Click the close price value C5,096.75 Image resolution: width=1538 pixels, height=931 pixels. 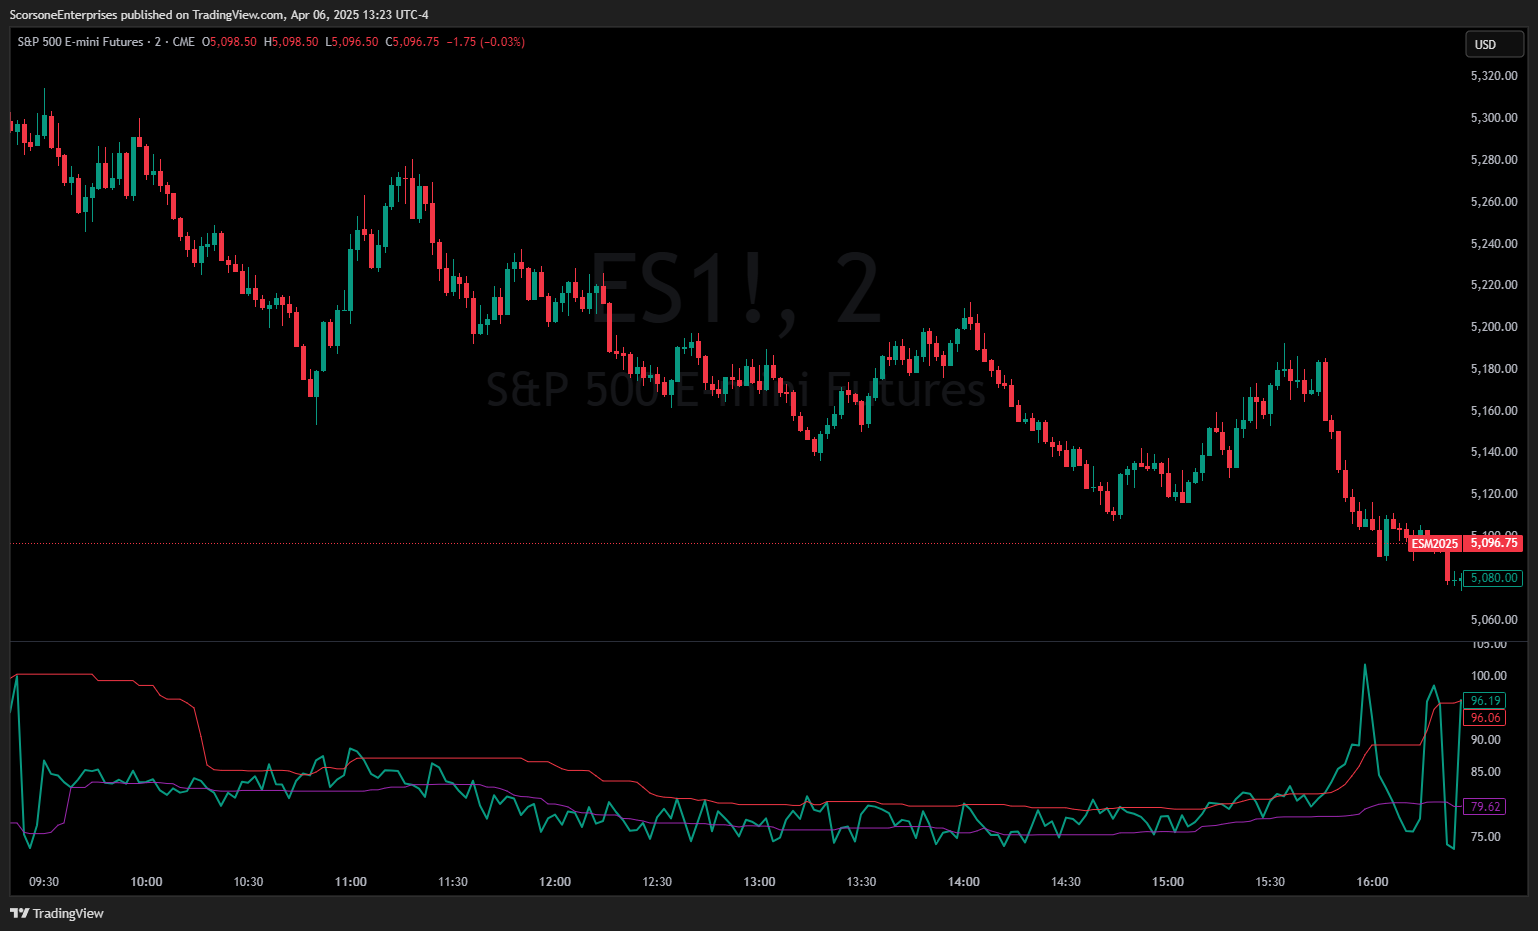coord(412,42)
